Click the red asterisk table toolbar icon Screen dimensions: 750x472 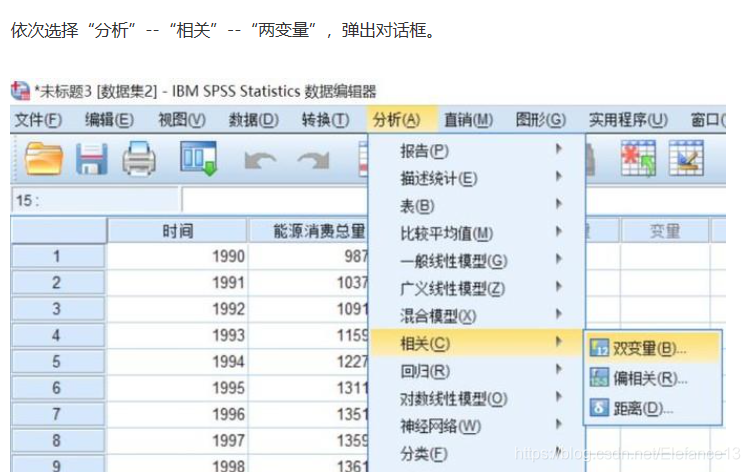tap(638, 158)
